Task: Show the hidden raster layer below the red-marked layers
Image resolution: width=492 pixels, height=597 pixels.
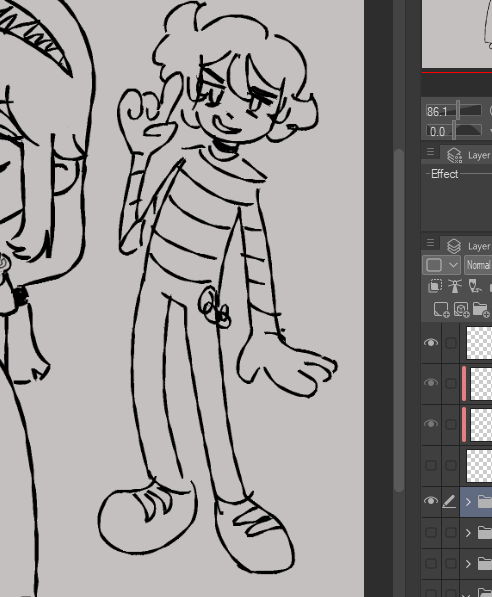Action: coord(431,465)
